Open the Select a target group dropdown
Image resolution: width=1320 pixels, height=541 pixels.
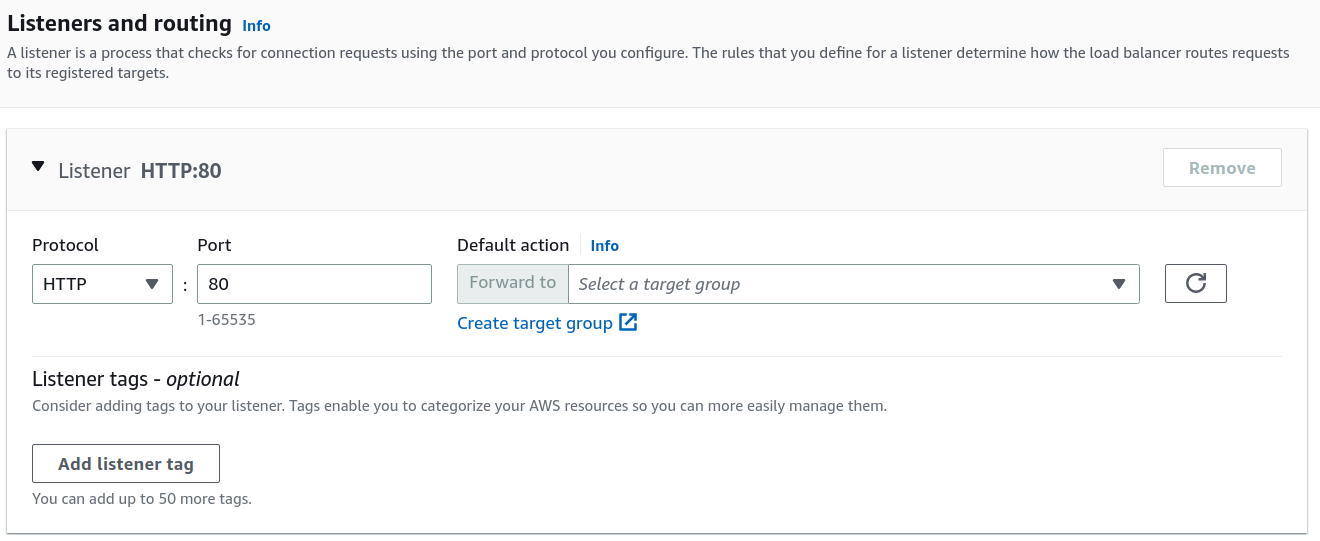[x=853, y=284]
